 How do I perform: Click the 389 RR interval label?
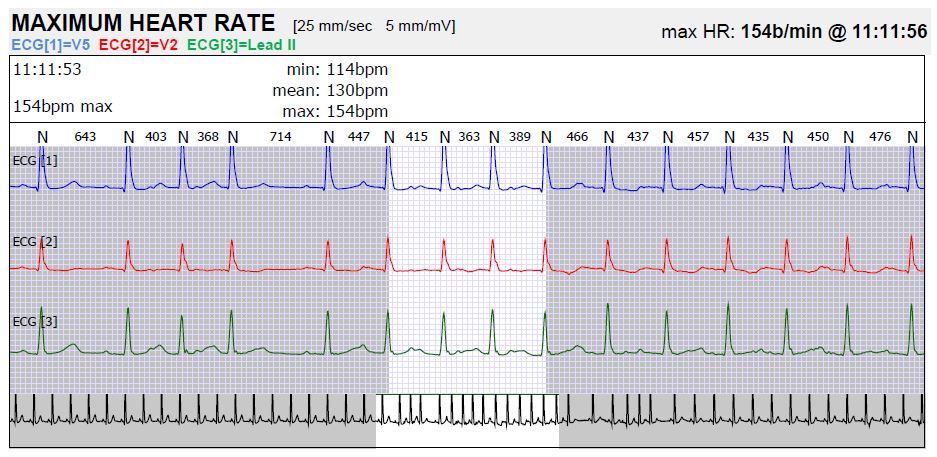click(520, 136)
